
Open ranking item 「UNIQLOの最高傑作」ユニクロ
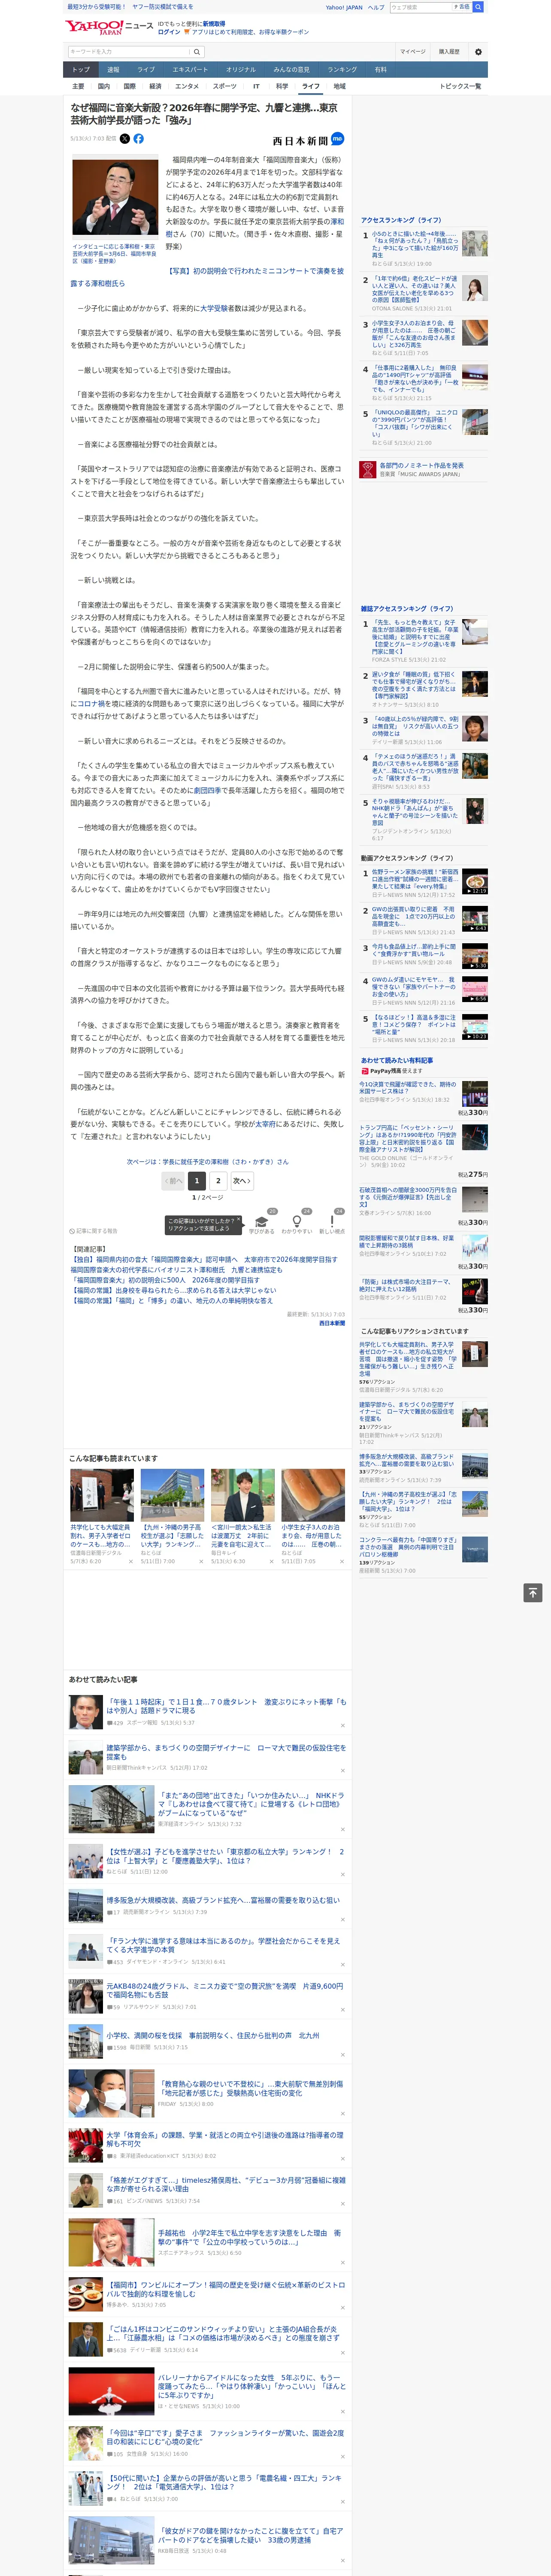pos(414,422)
